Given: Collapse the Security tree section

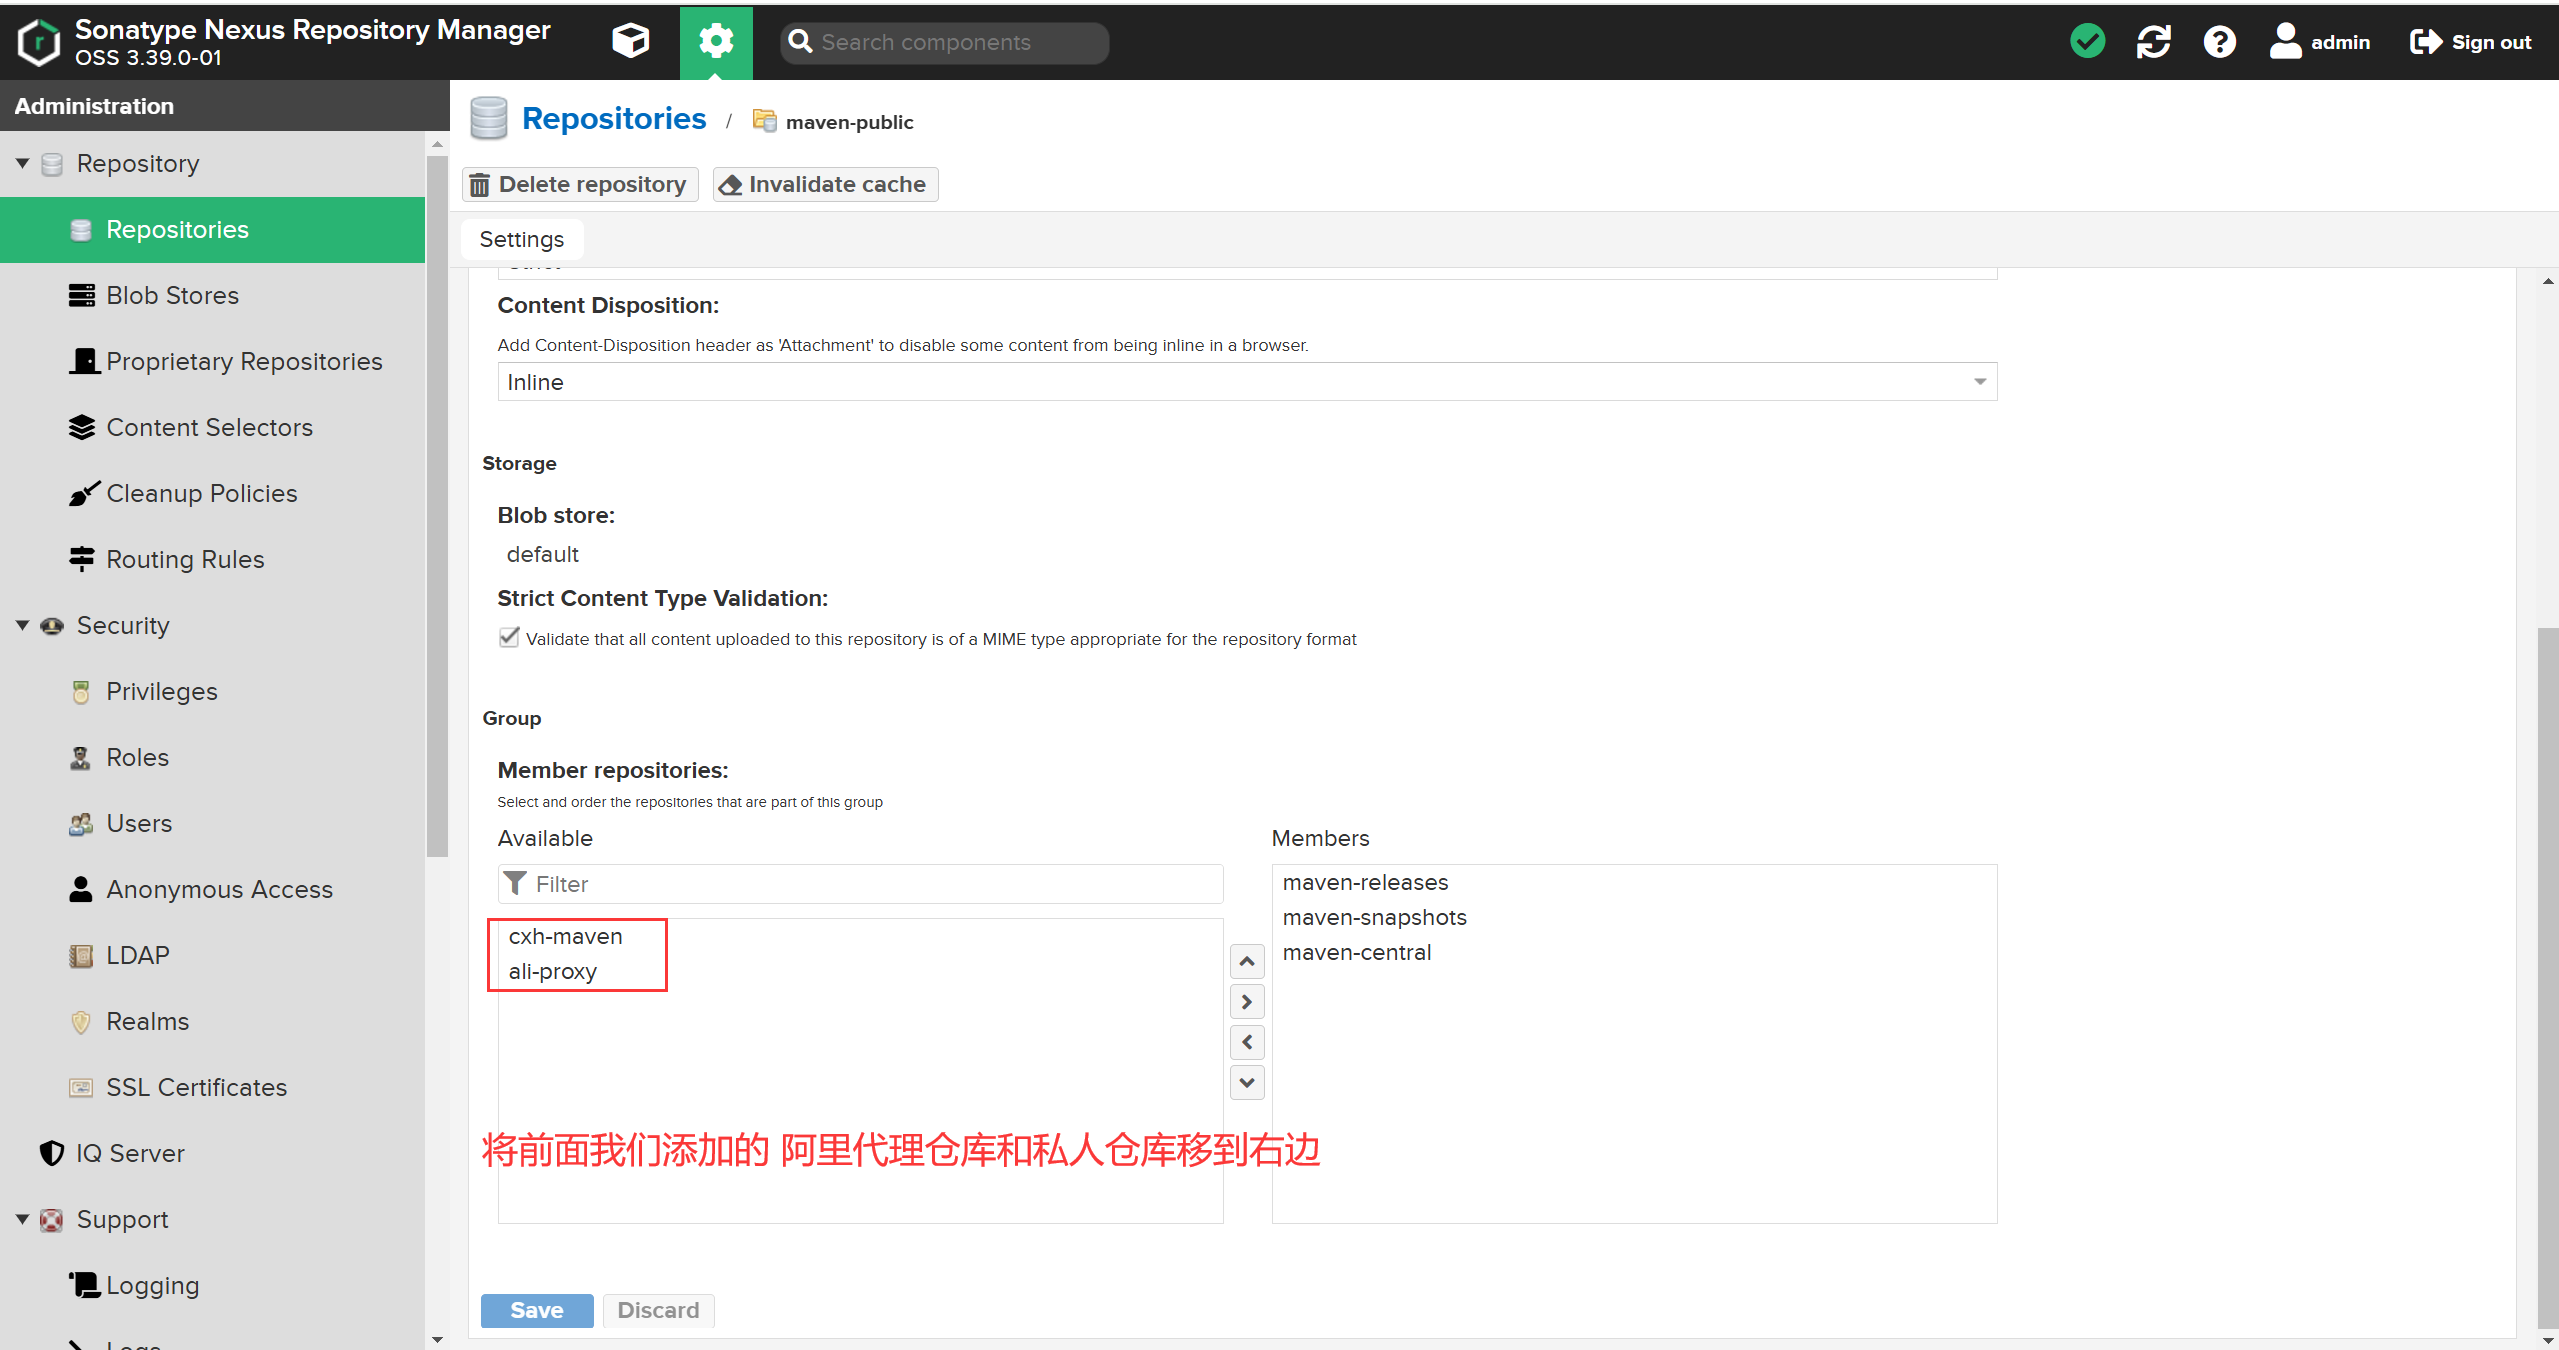Looking at the screenshot, I should (22, 625).
